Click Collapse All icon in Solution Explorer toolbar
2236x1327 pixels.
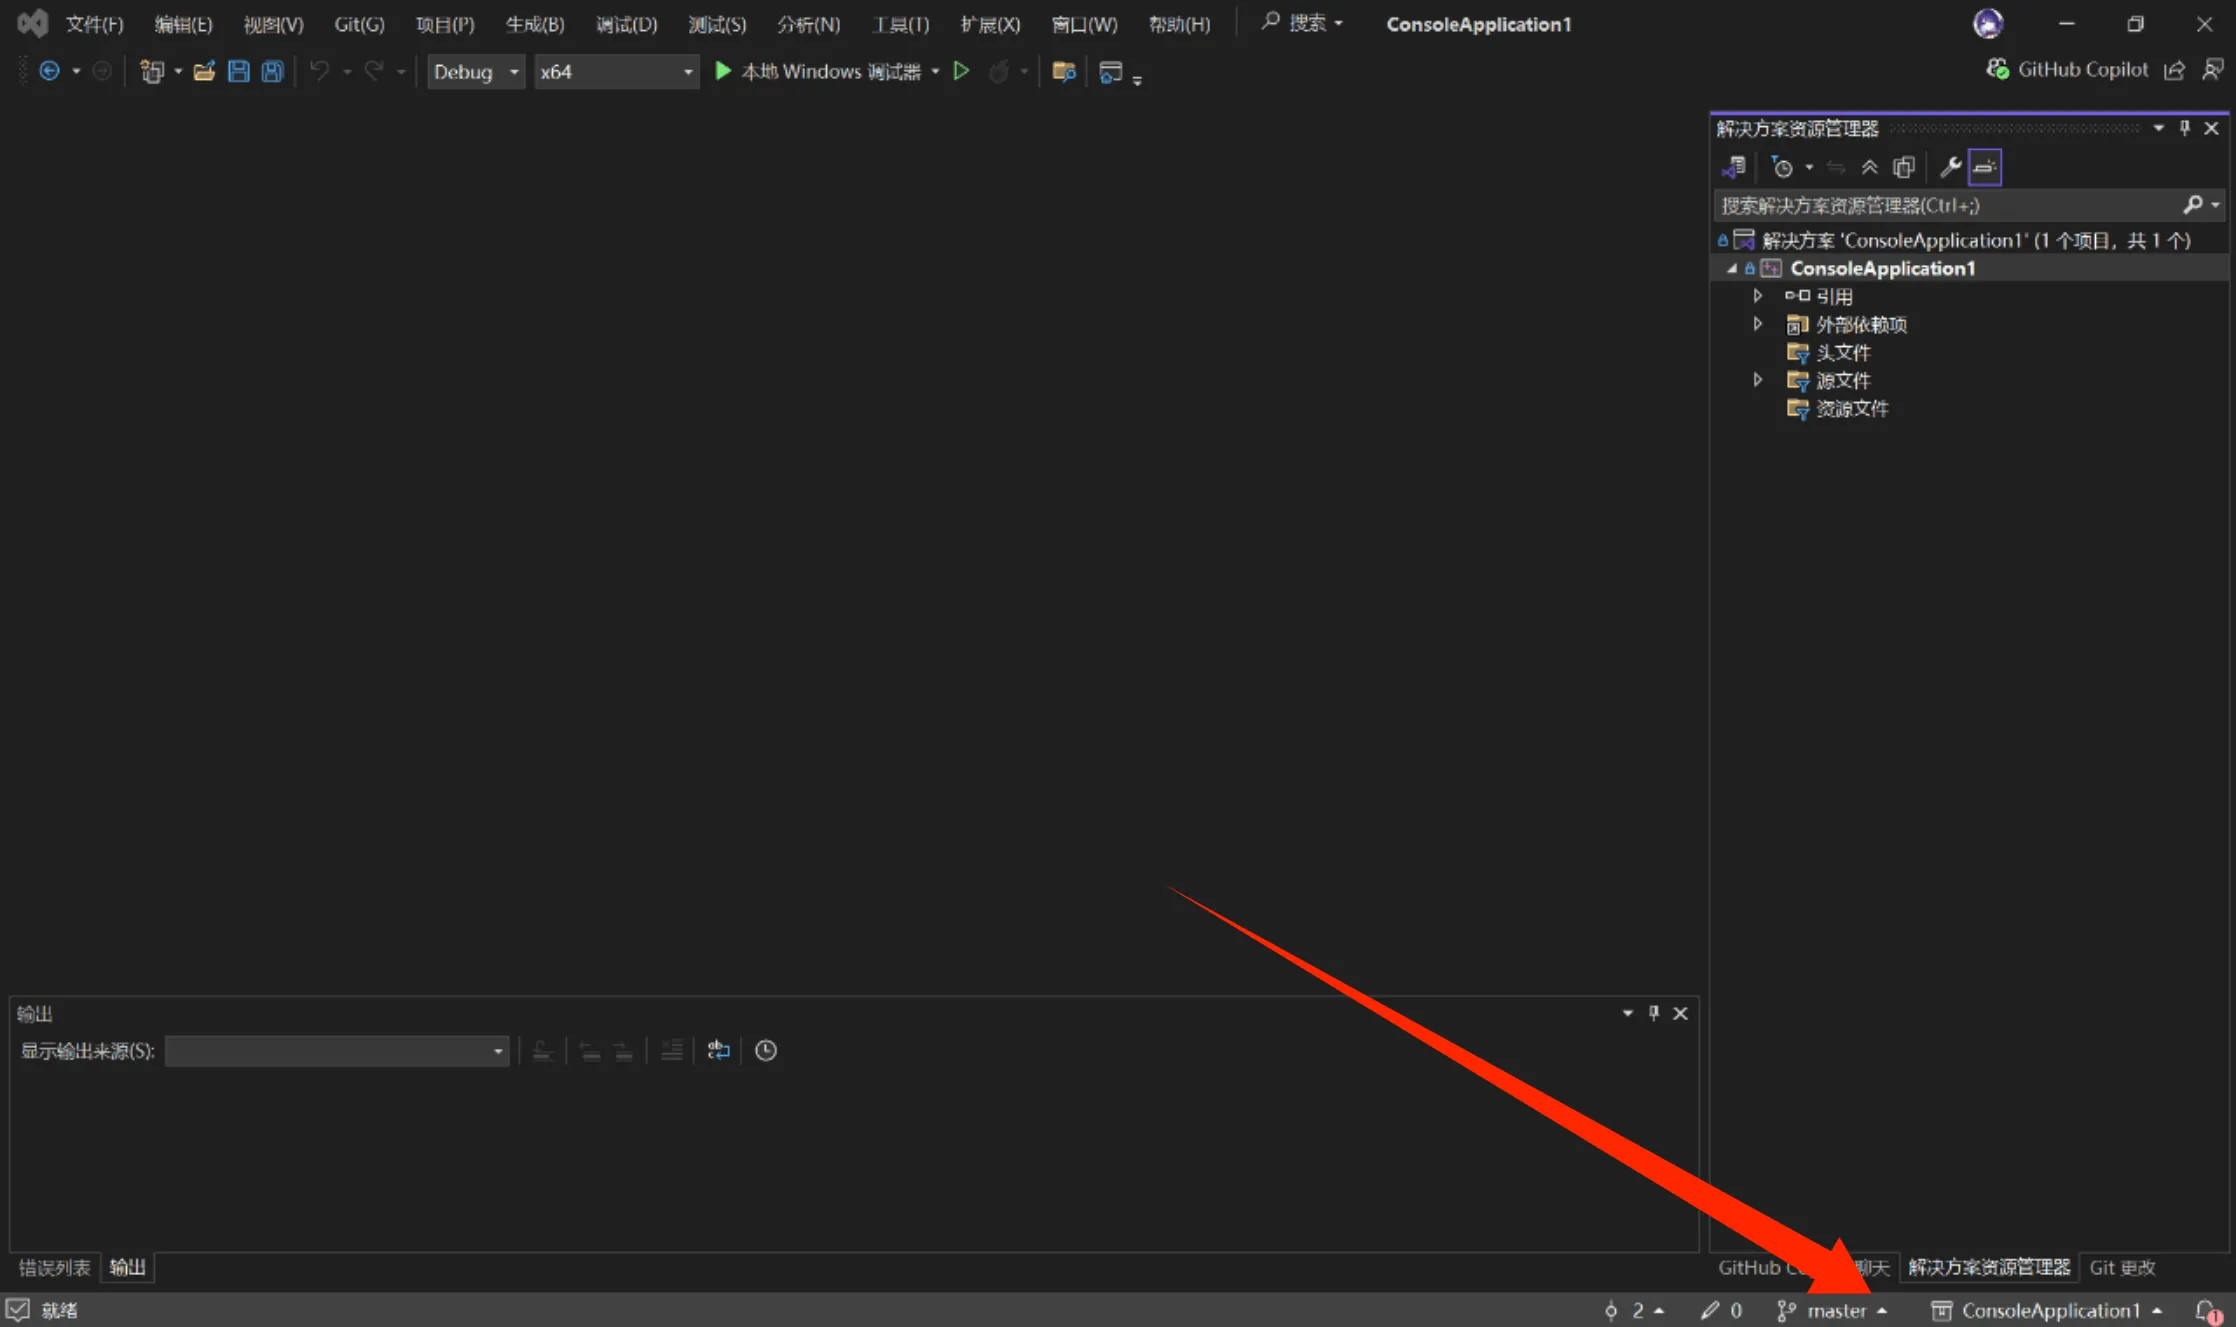pyautogui.click(x=1869, y=167)
